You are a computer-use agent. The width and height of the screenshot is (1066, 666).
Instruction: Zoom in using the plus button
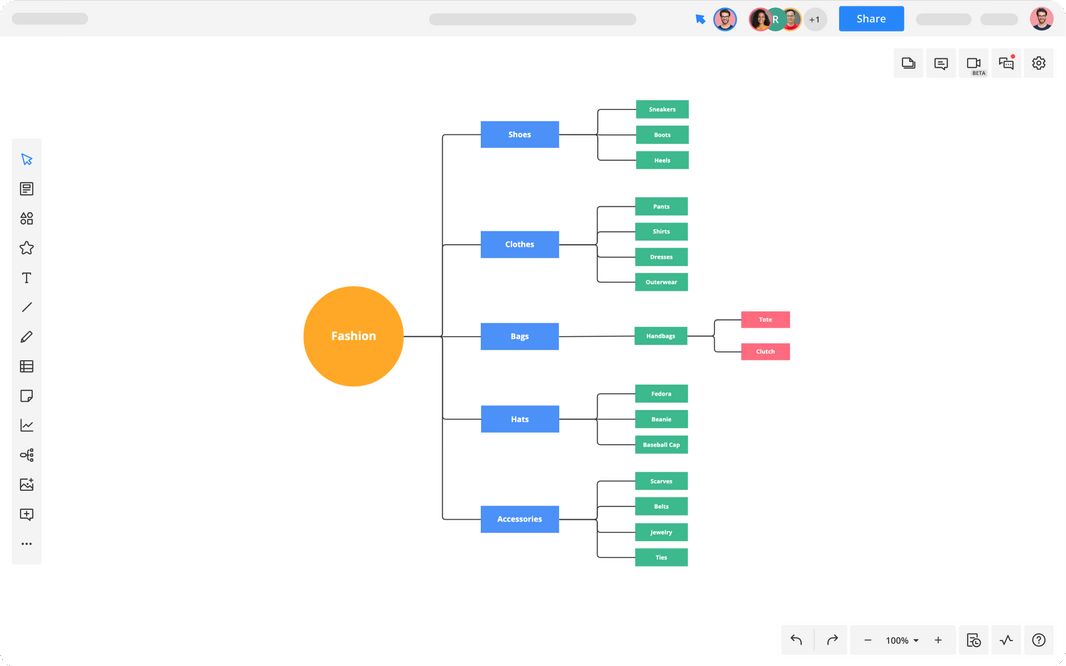[938, 640]
